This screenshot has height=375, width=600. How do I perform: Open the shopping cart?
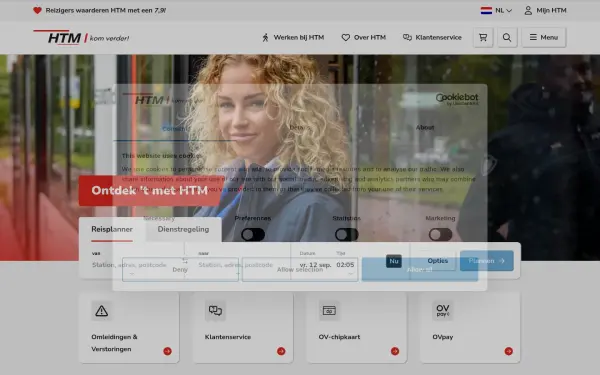[x=483, y=37]
